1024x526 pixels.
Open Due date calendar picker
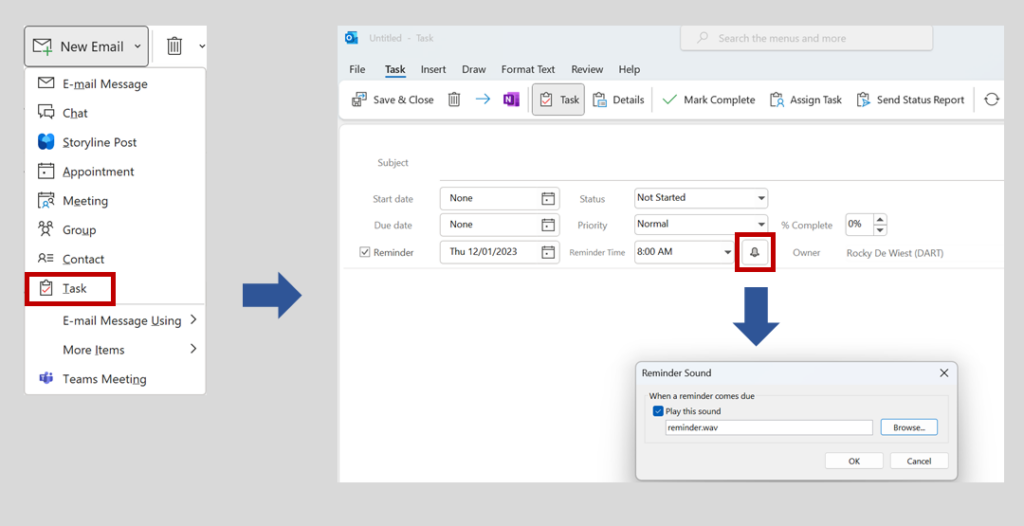pyautogui.click(x=548, y=225)
